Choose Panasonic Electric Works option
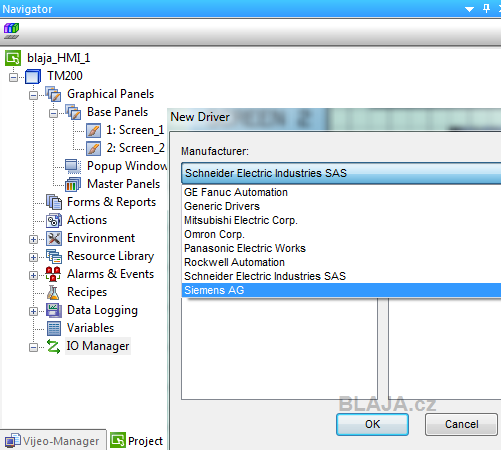Screen dimensions: 501x450 [341, 248]
